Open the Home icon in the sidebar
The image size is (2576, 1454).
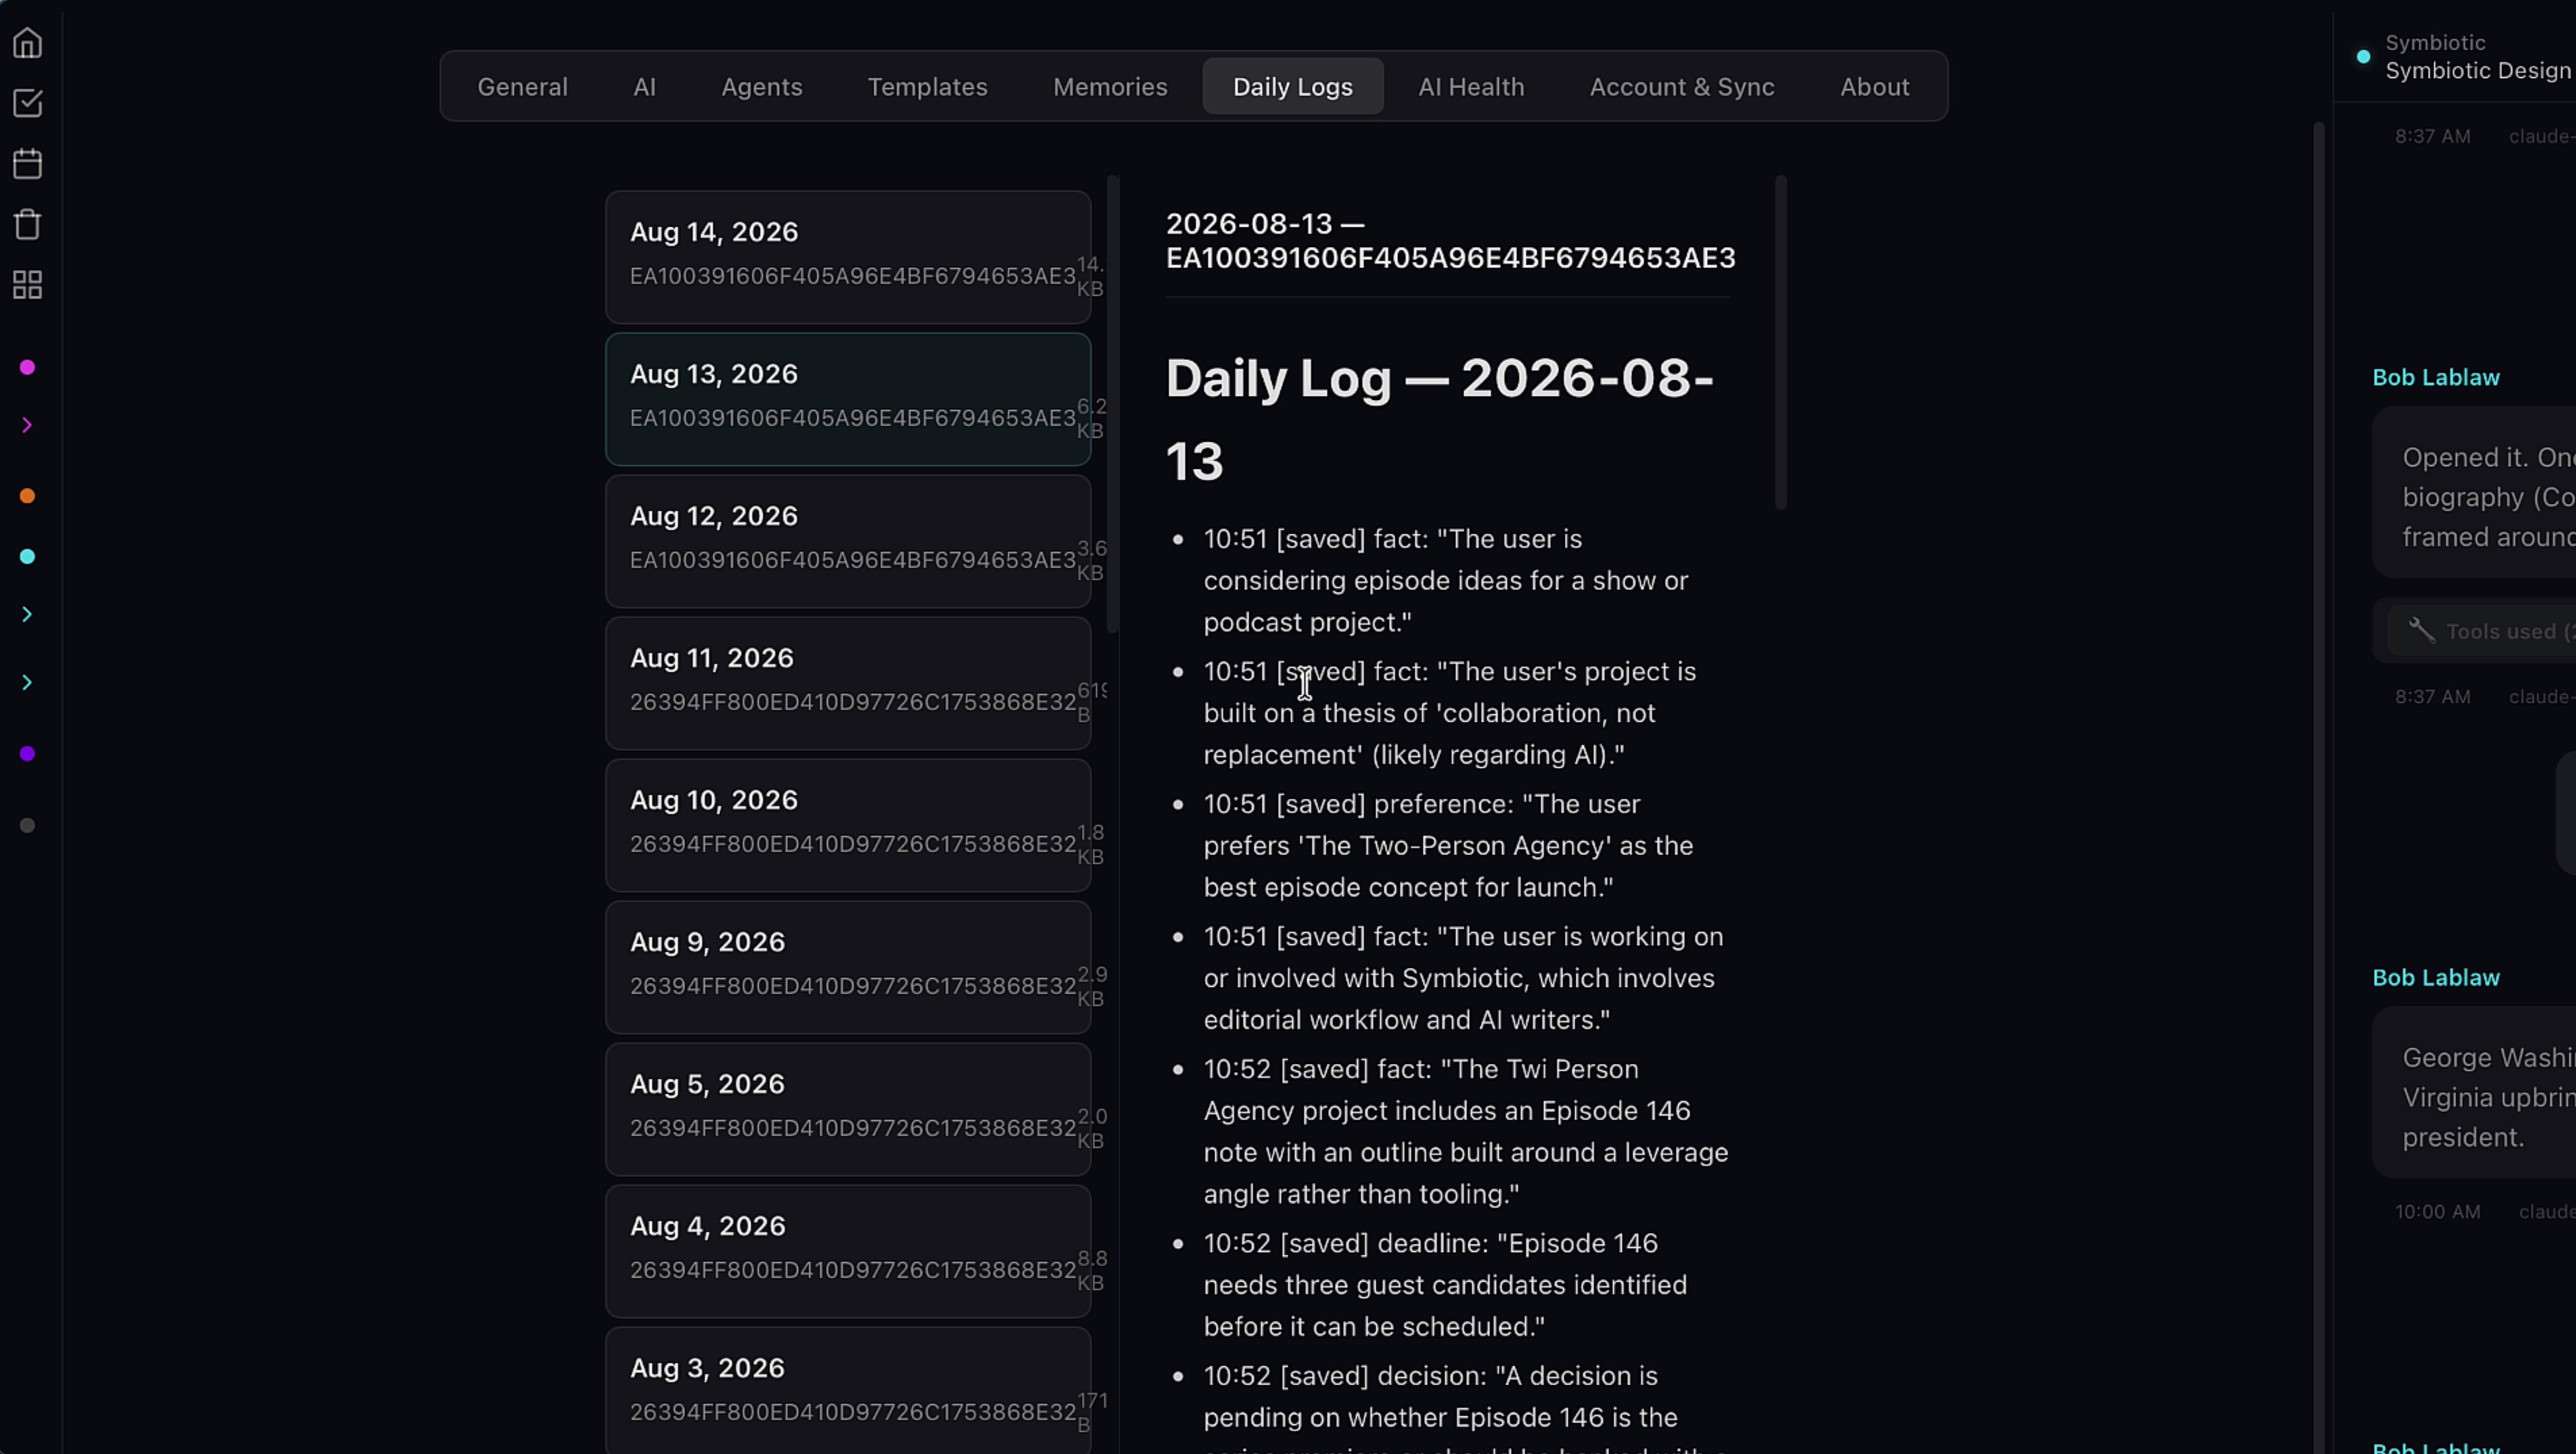click(x=28, y=43)
